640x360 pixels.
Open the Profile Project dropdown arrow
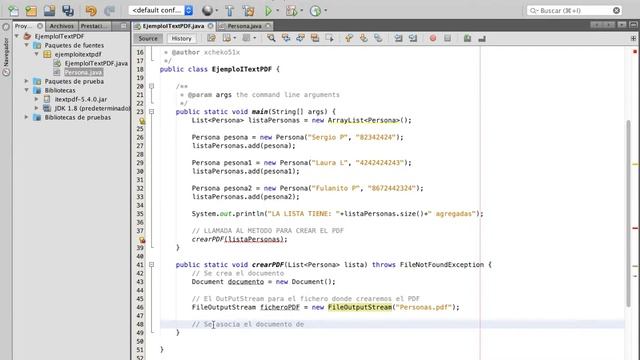coord(325,11)
